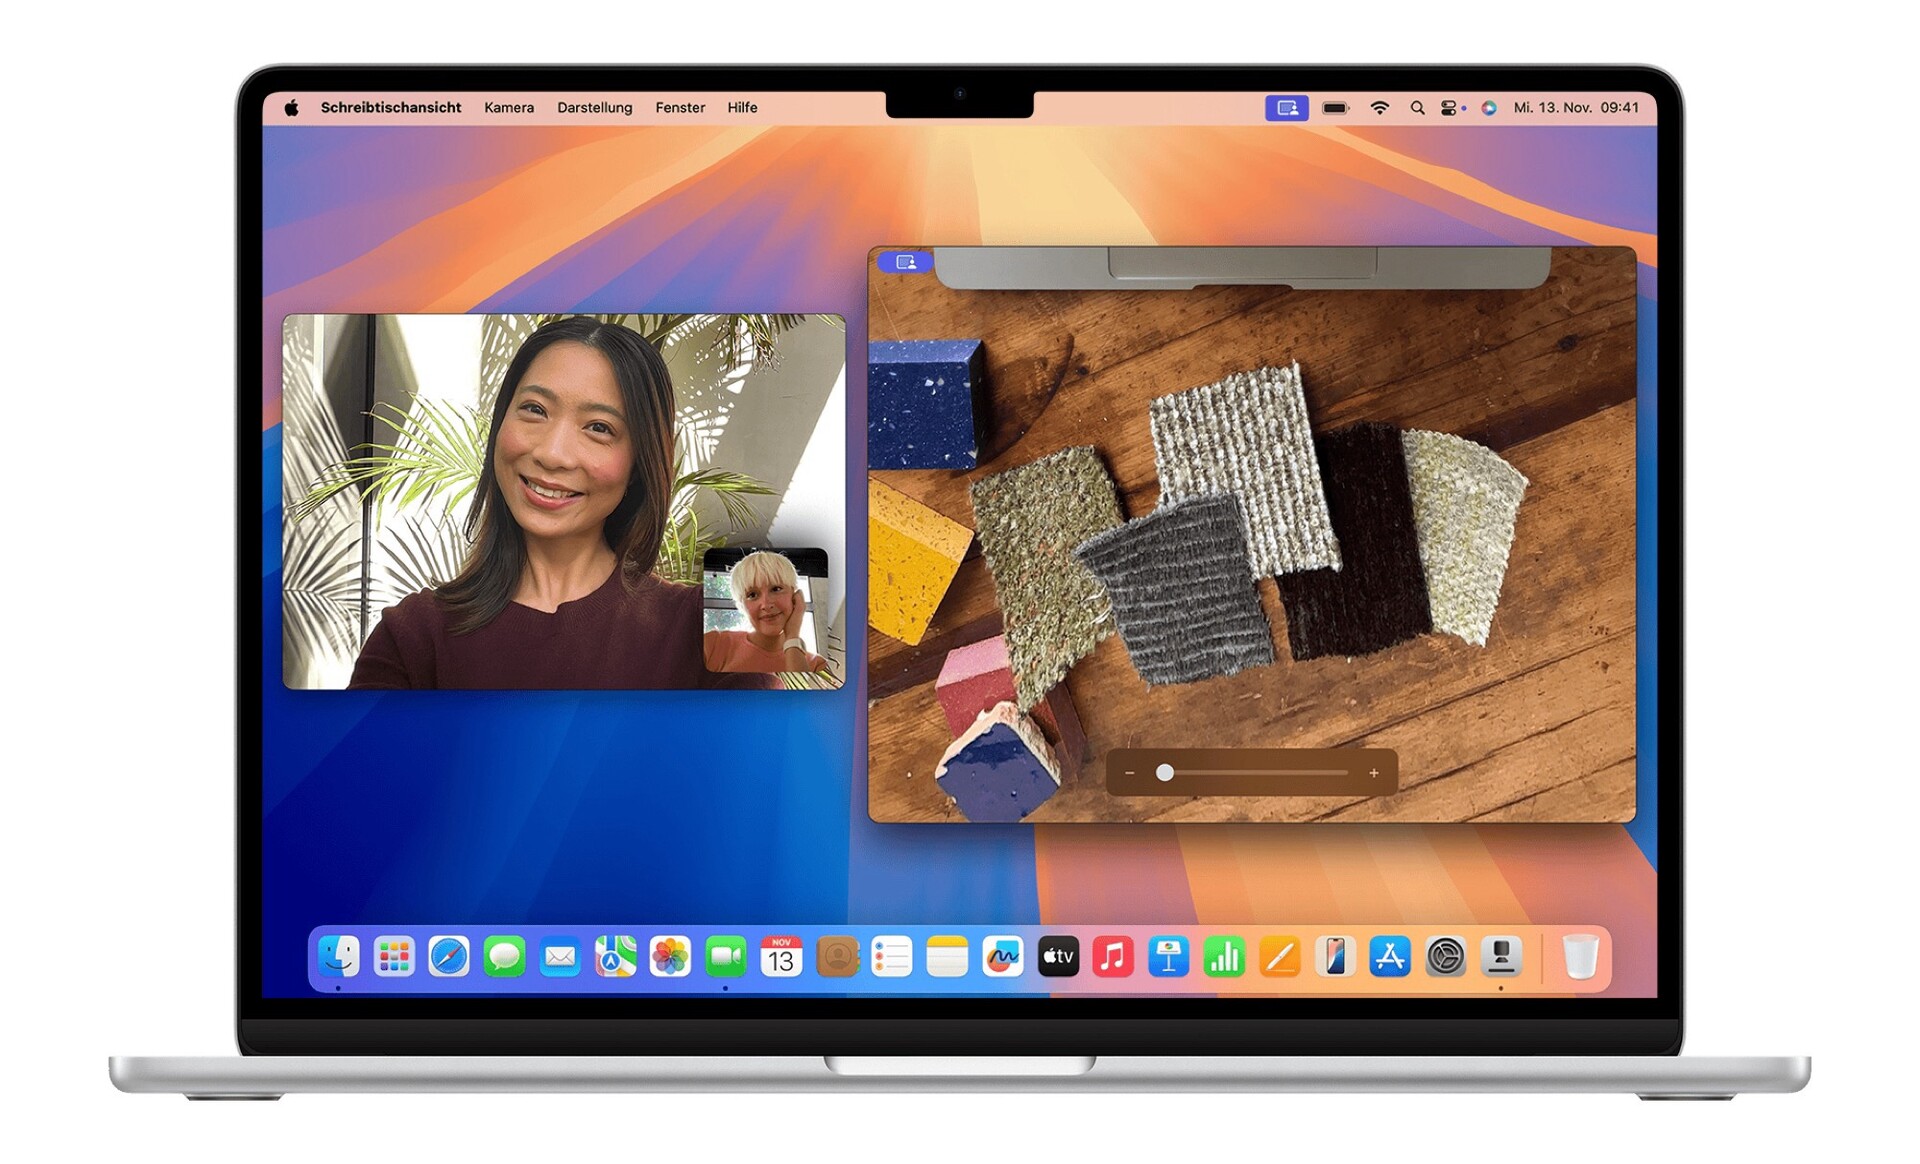The image size is (1920, 1164).
Task: Click the zoom-in plus button
Action: coord(1374,773)
